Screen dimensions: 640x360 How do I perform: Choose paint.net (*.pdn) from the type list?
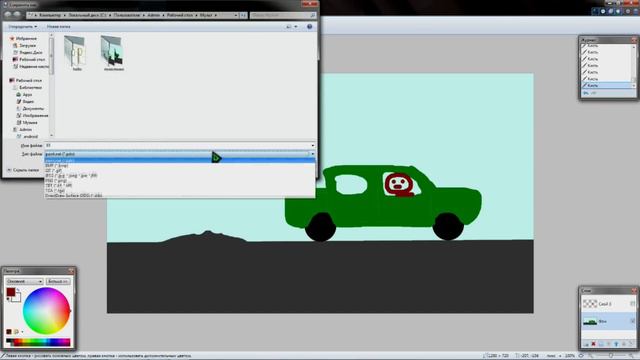pos(180,160)
